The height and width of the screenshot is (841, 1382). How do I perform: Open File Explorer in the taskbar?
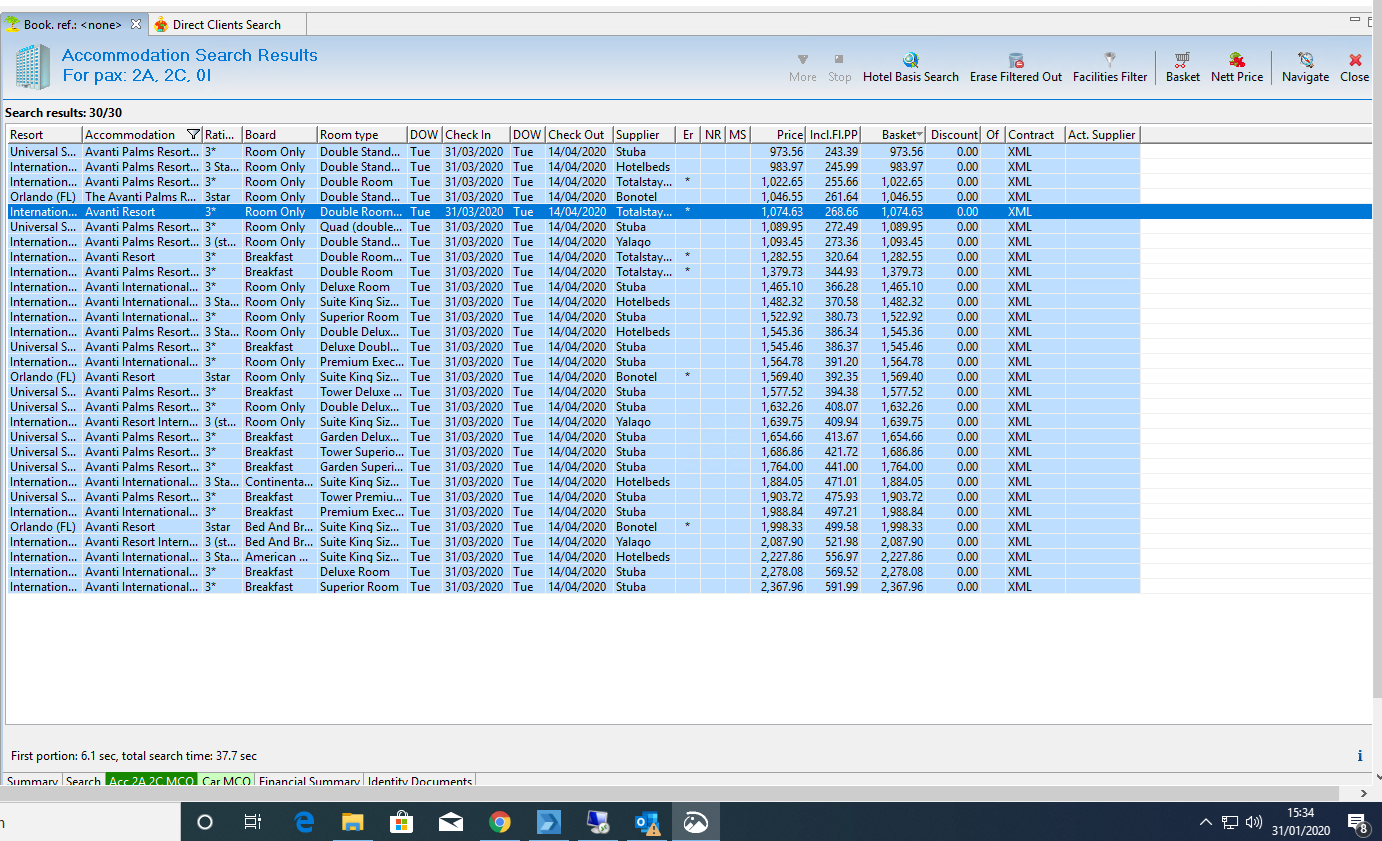pos(352,822)
